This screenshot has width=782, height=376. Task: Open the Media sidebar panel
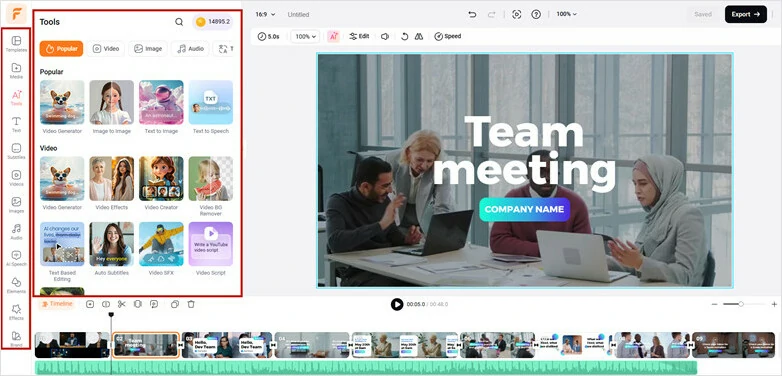click(x=16, y=70)
